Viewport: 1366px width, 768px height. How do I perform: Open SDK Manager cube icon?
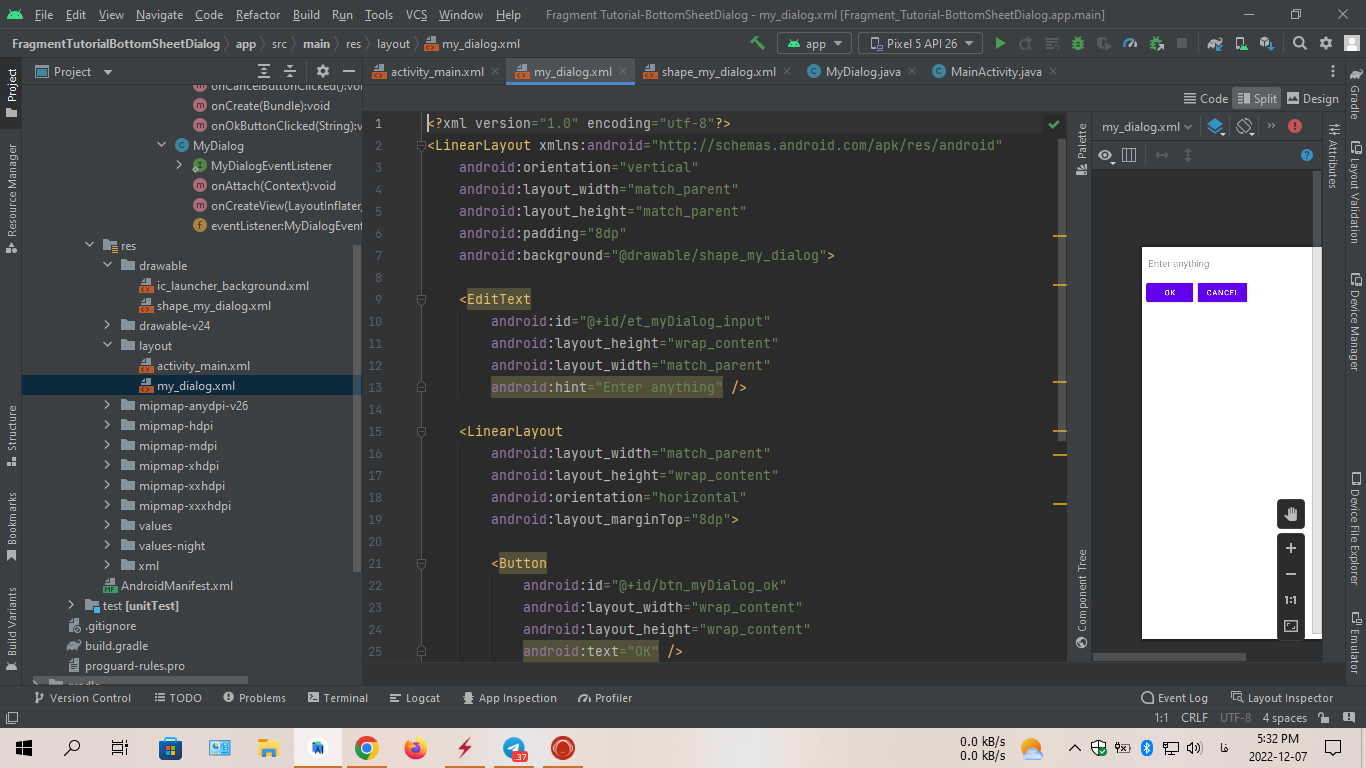1267,43
